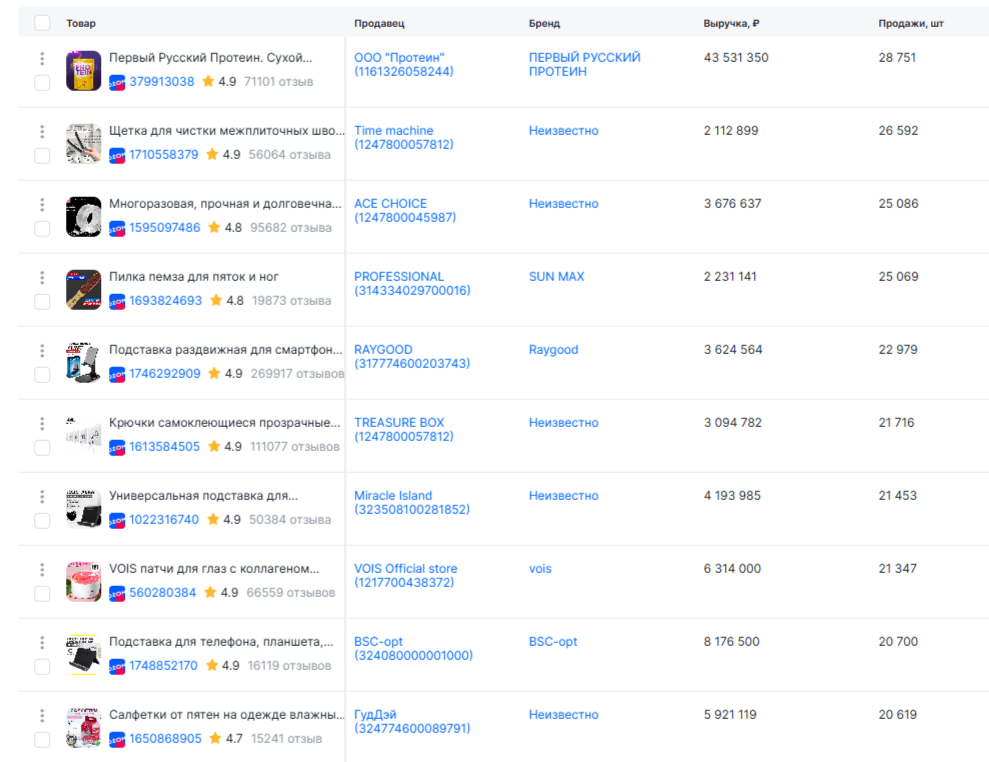Open the three-dot menu for Крючки самоклеющиеся row
The image size is (989, 762).
pos(42,423)
